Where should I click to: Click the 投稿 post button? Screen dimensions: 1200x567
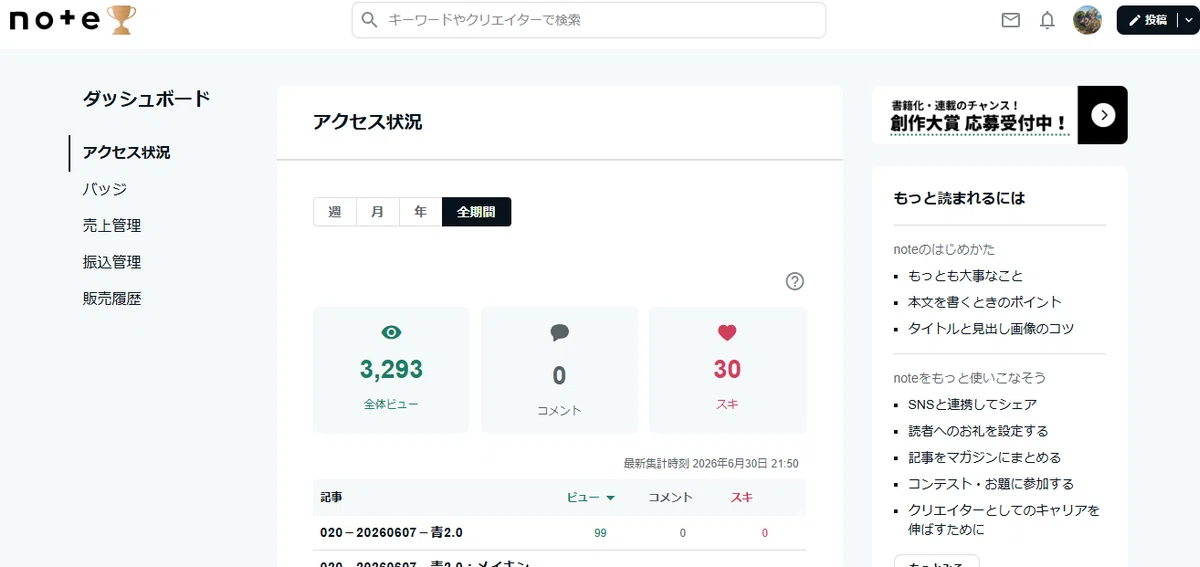(x=1147, y=20)
